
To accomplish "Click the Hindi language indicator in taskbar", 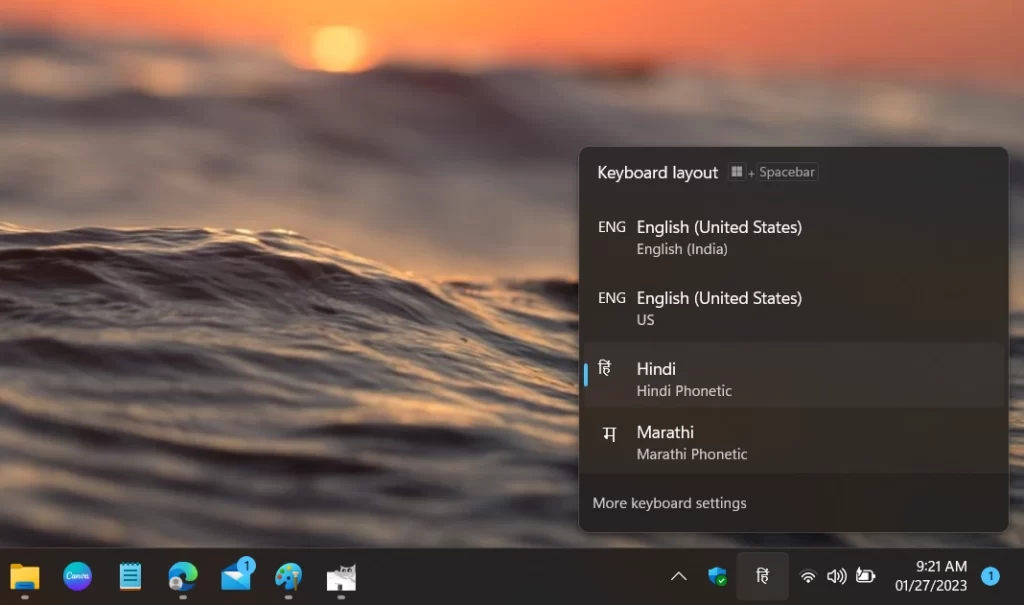I will [762, 576].
